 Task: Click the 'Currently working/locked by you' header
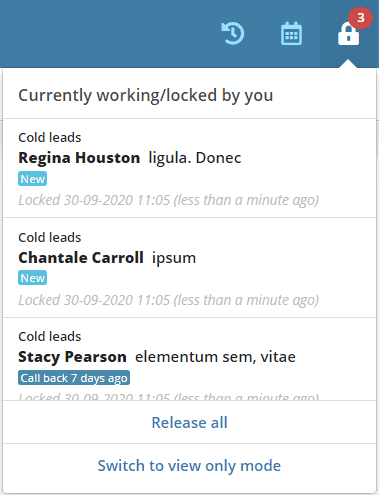146,95
